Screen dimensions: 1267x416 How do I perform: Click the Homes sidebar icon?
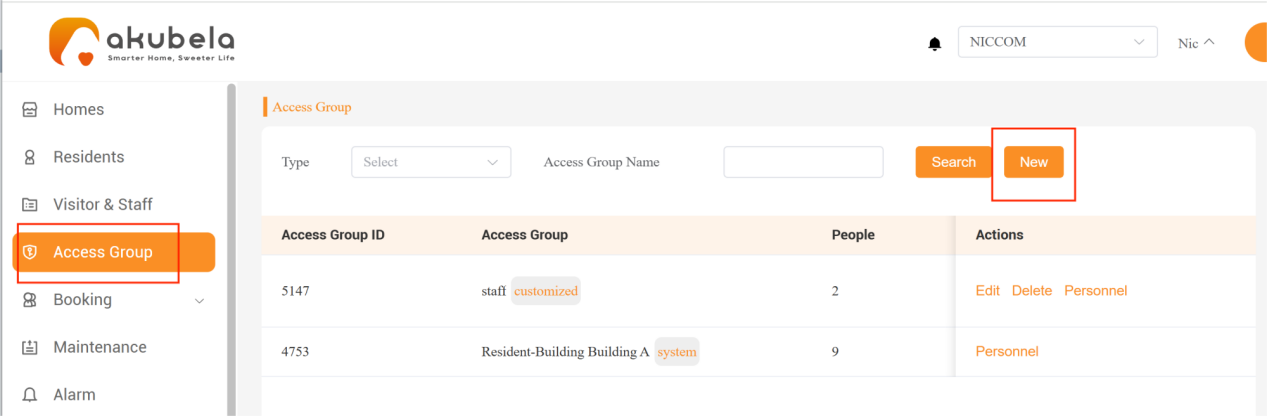click(30, 109)
